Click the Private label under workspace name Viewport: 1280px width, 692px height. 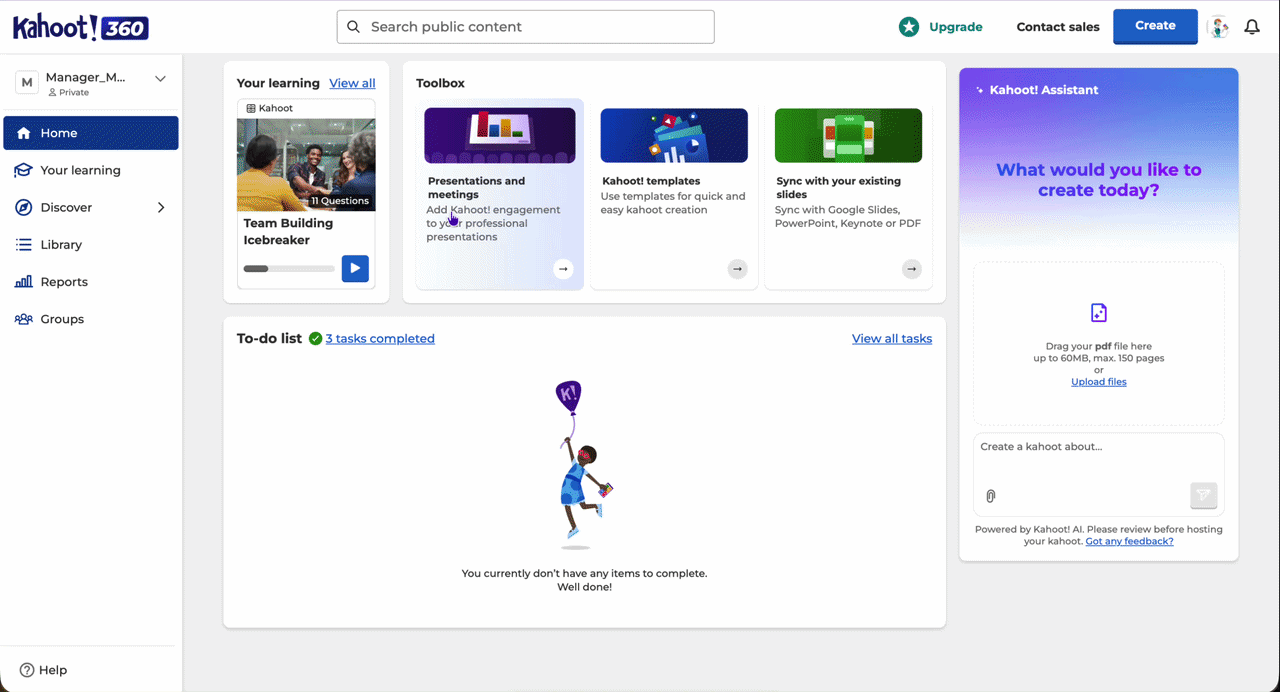pyautogui.click(x=69, y=93)
